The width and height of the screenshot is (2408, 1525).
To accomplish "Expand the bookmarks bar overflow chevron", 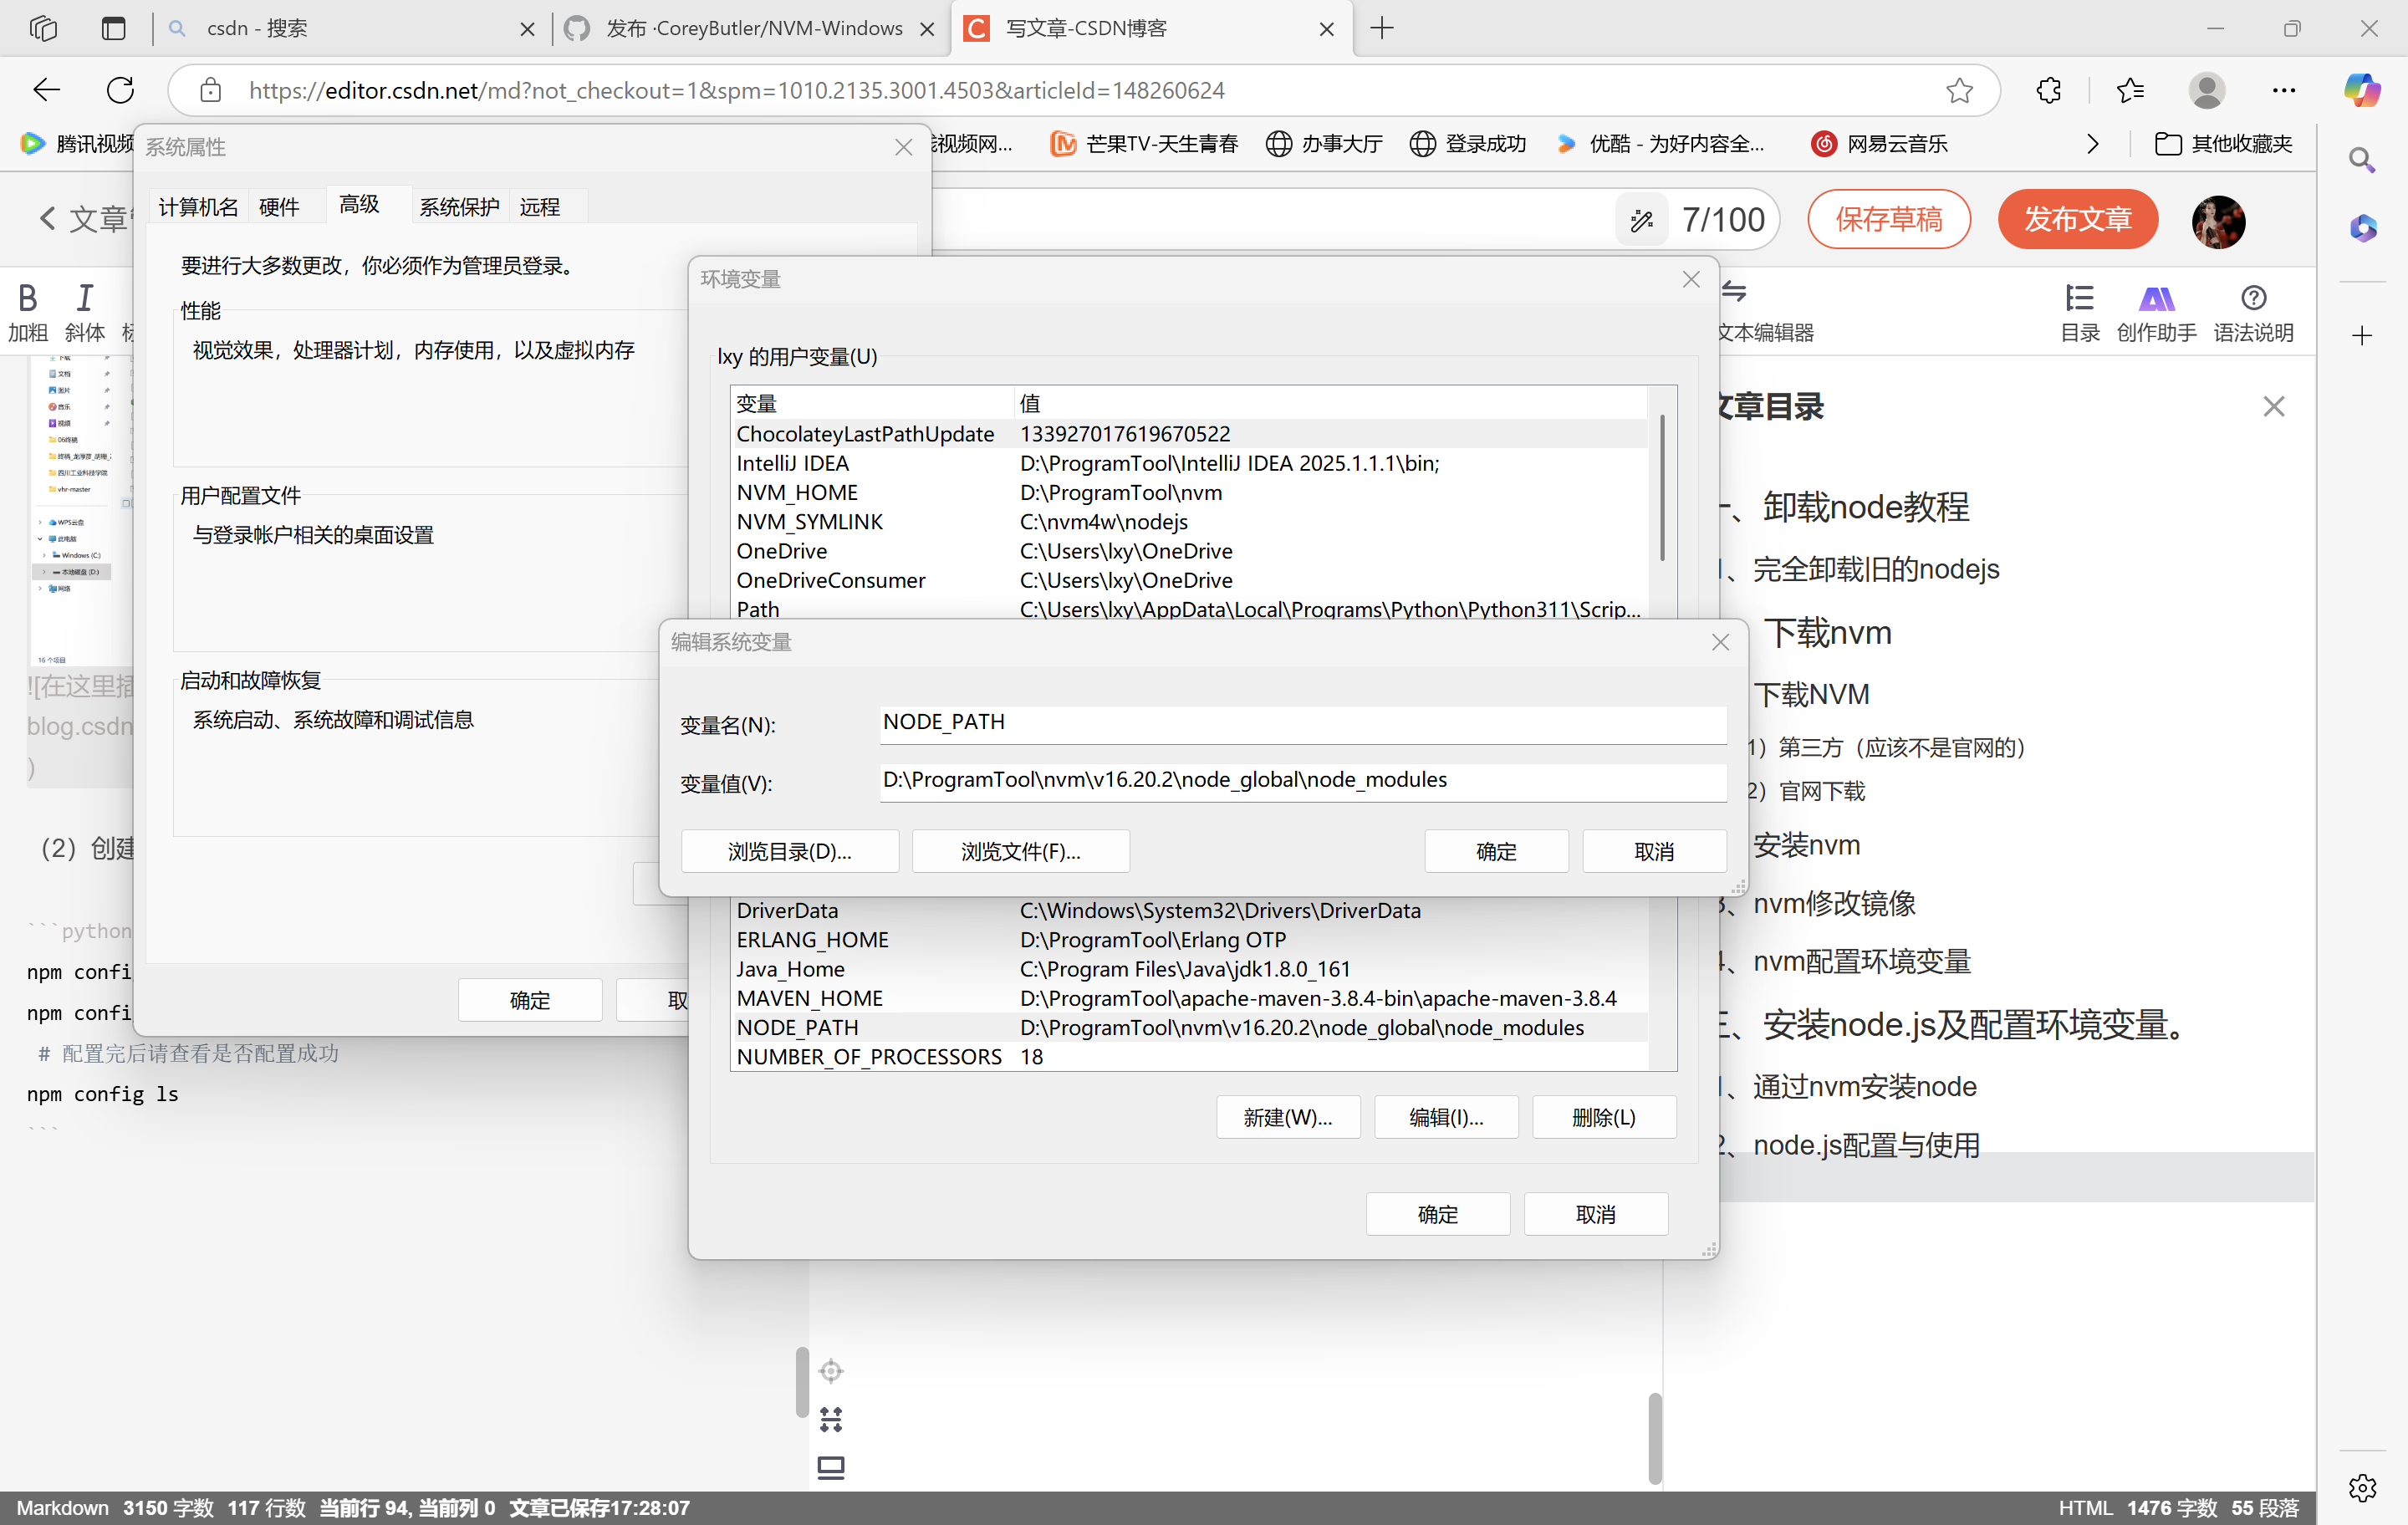I will pos(2092,144).
